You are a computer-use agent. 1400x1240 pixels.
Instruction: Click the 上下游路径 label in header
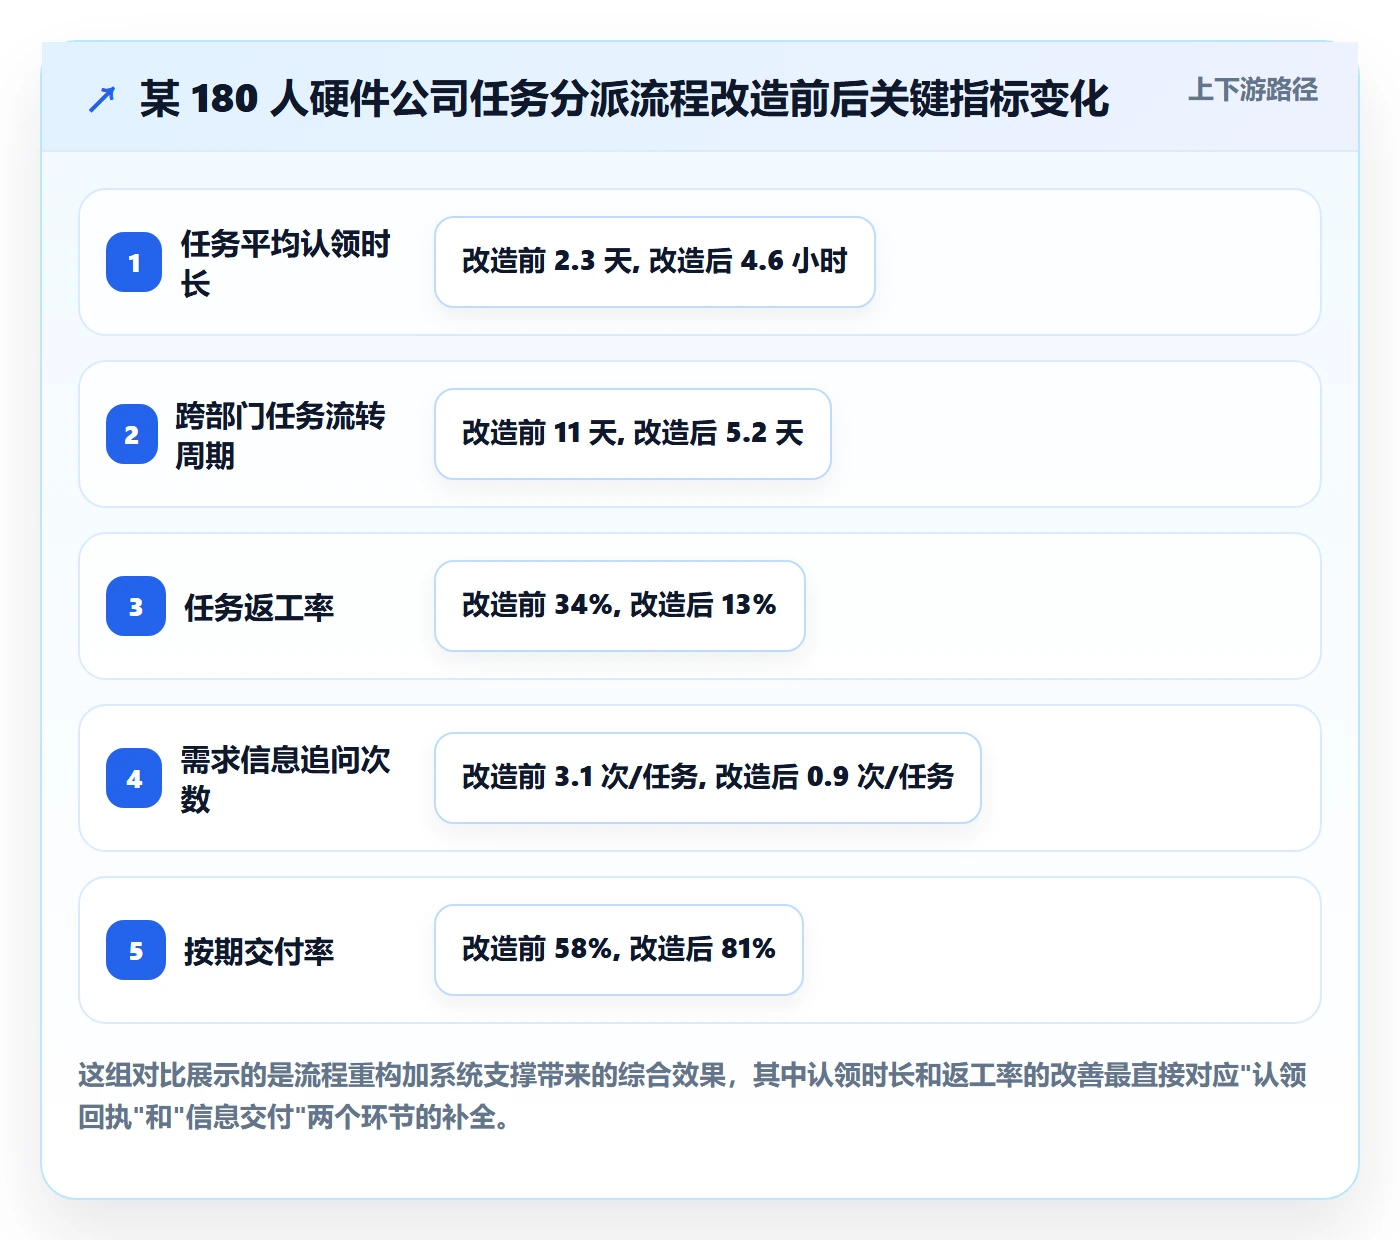1252,90
